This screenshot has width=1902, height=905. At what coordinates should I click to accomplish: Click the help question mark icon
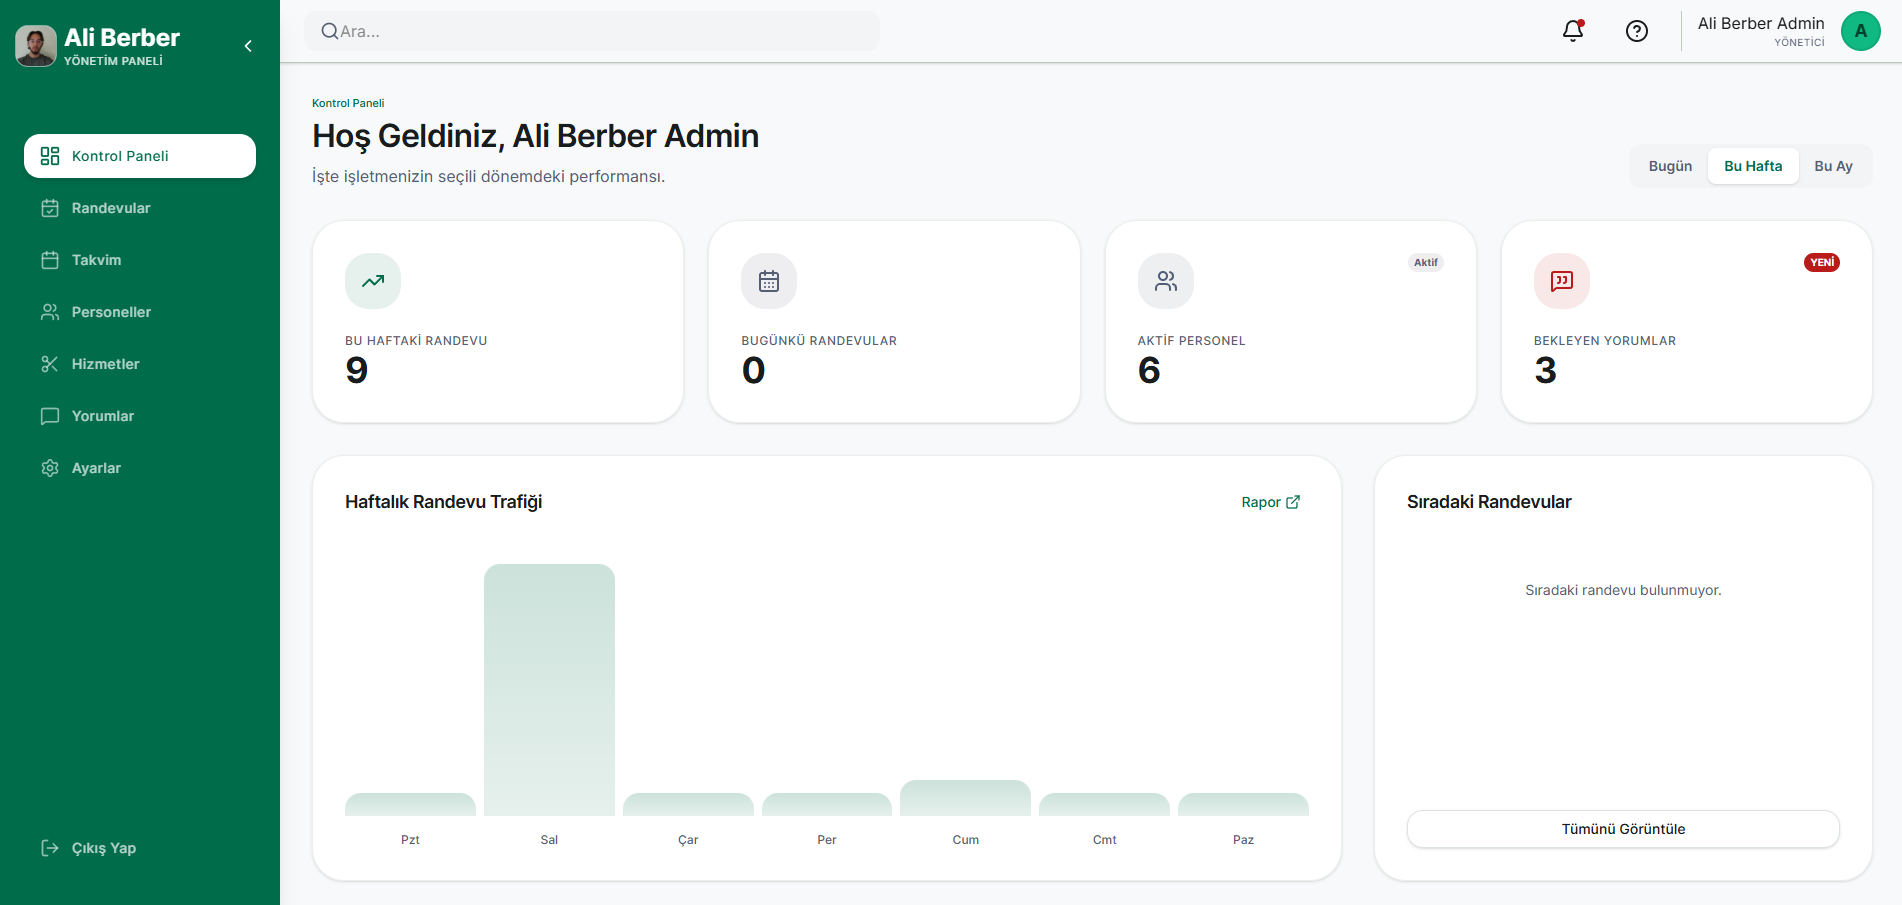click(1637, 31)
